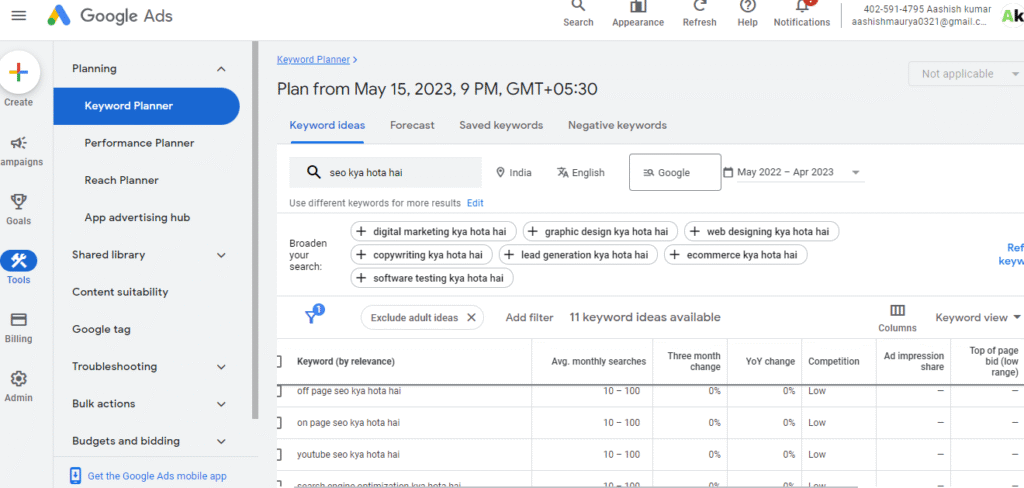Select Keyword Planner in sidebar
The height and width of the screenshot is (488, 1024).
point(146,106)
